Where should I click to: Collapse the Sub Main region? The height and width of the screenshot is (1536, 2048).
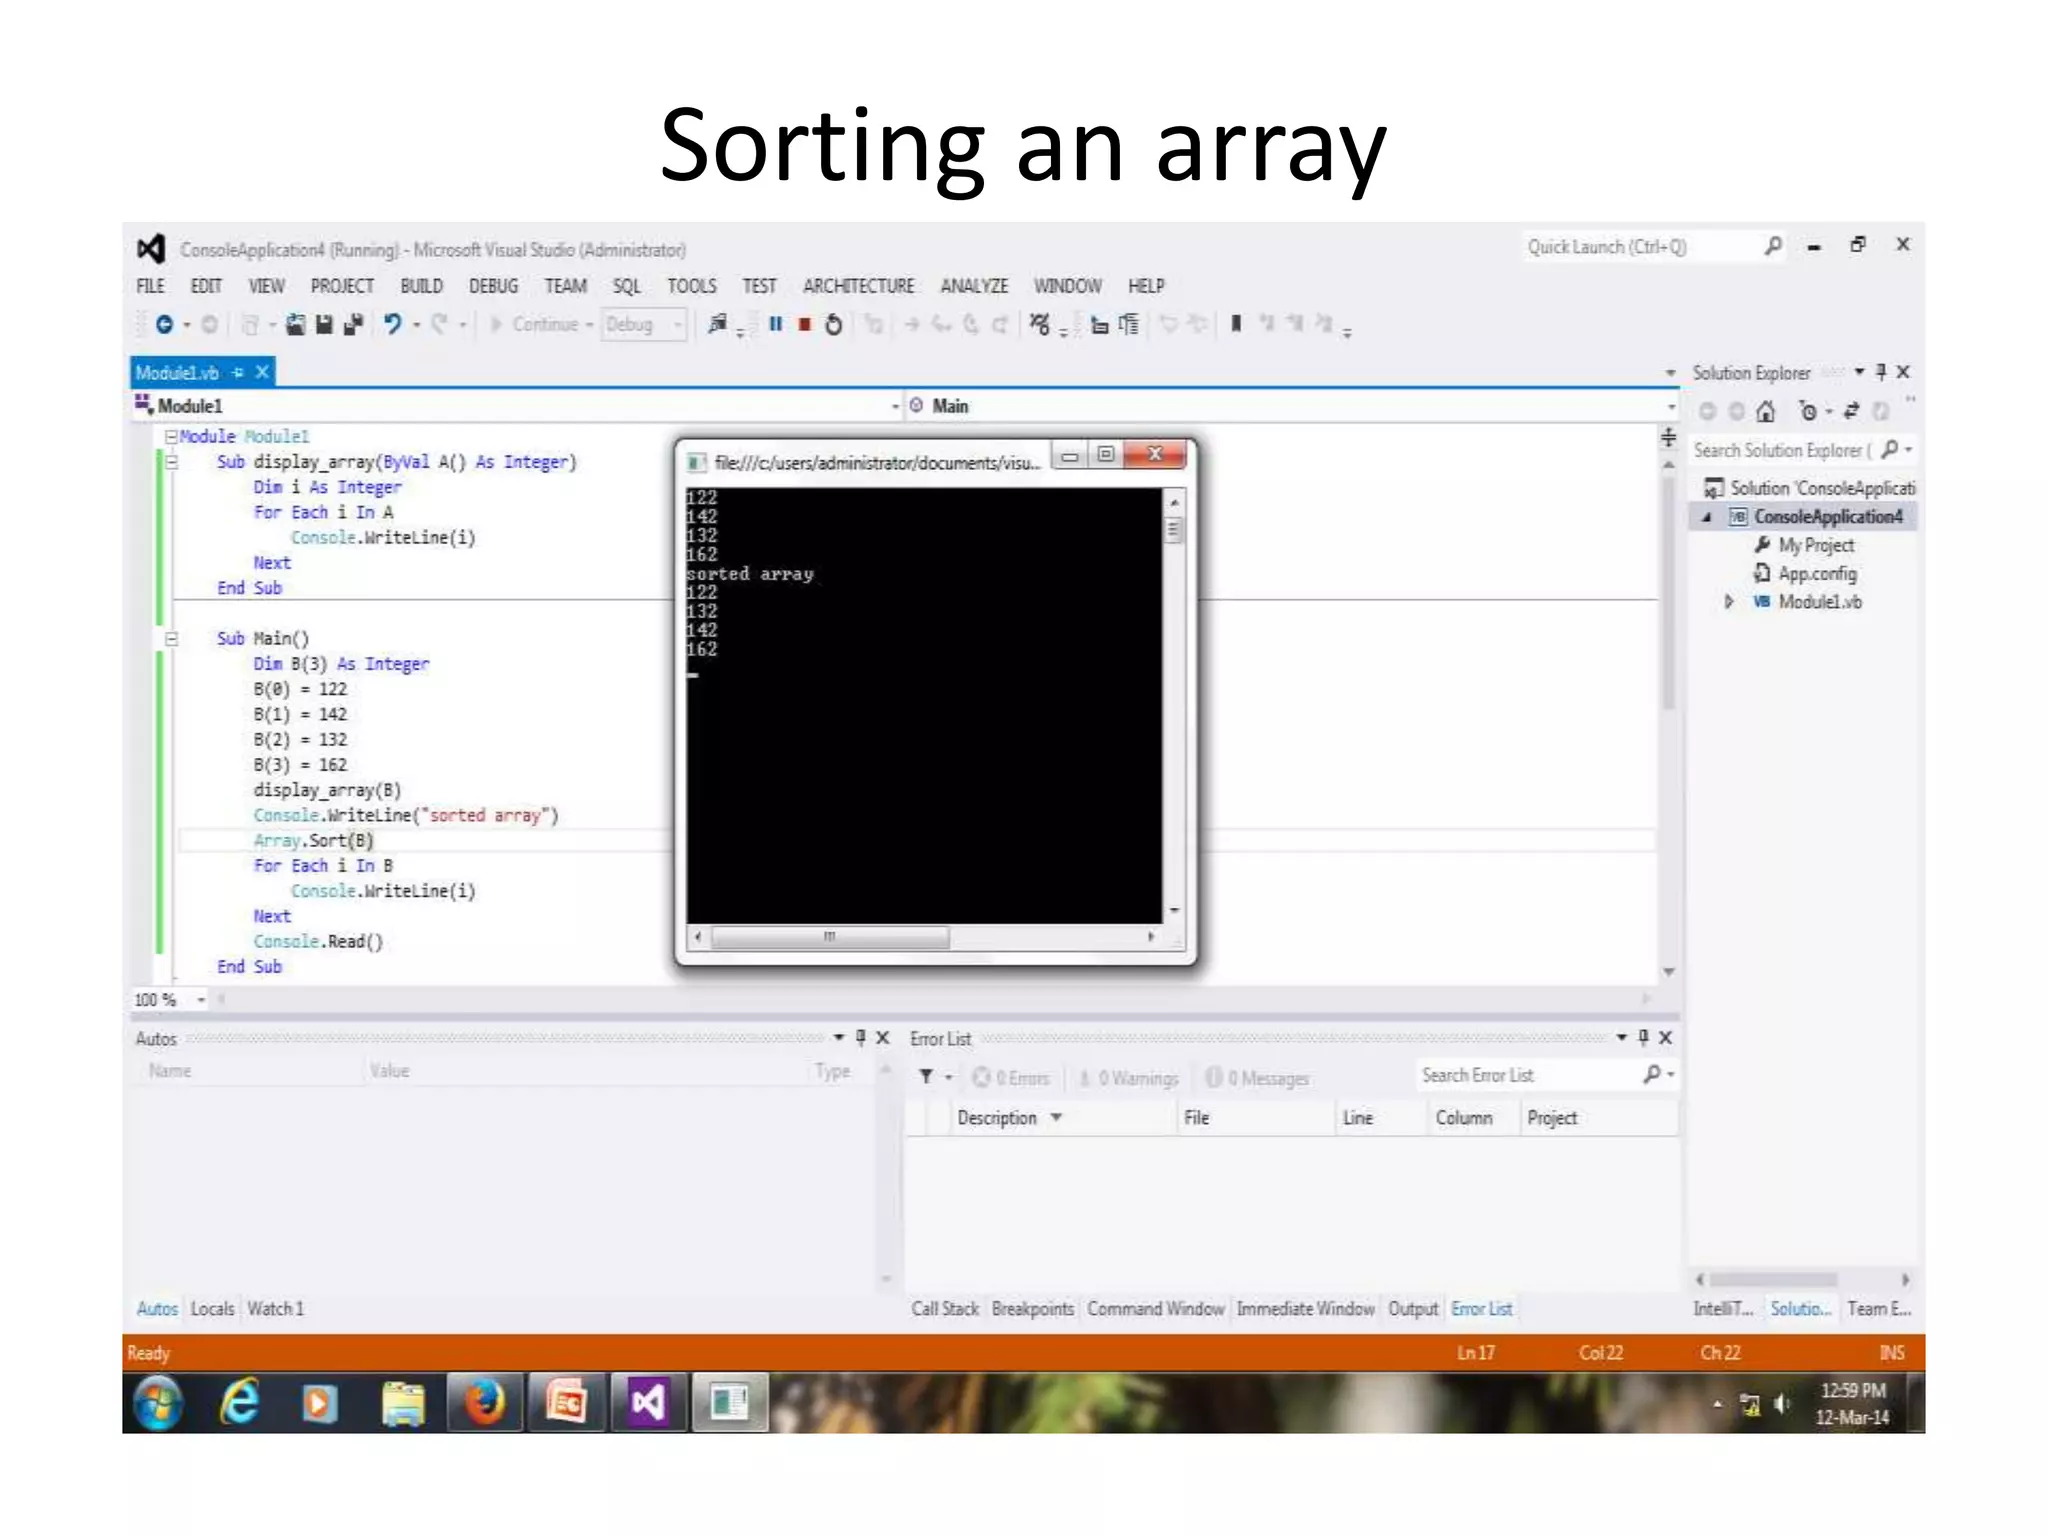tap(171, 638)
